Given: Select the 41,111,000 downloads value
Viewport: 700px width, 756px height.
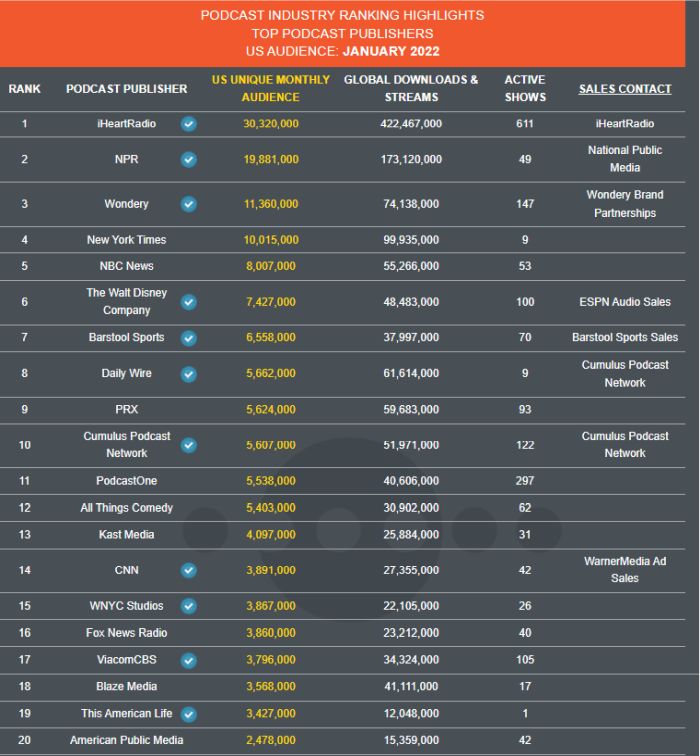Looking at the screenshot, I should point(411,687).
